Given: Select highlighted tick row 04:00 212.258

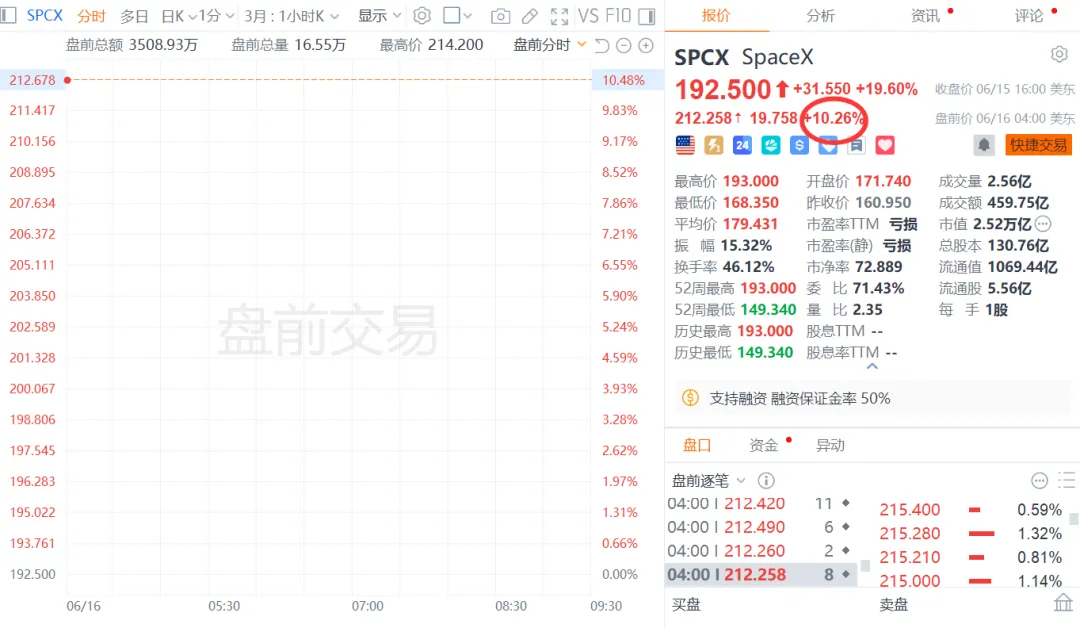Looking at the screenshot, I should pos(760,574).
